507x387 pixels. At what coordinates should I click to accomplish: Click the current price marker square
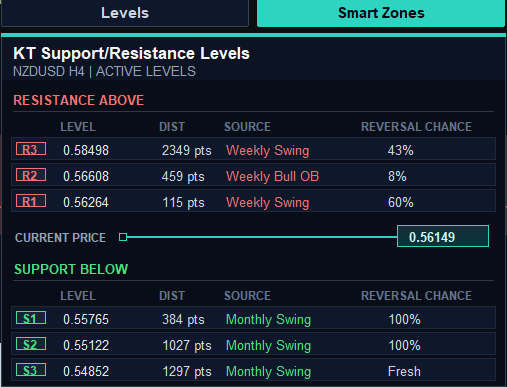pyautogui.click(x=123, y=237)
